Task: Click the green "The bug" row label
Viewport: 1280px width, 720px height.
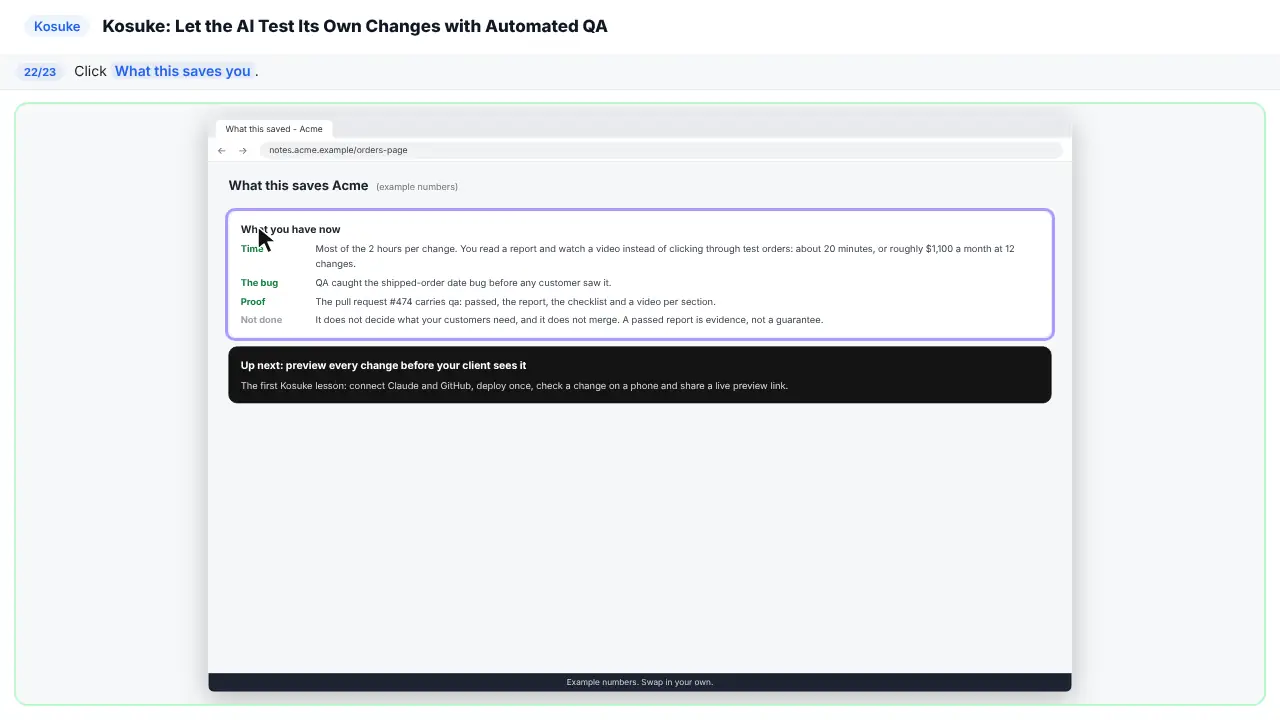Action: 259,283
